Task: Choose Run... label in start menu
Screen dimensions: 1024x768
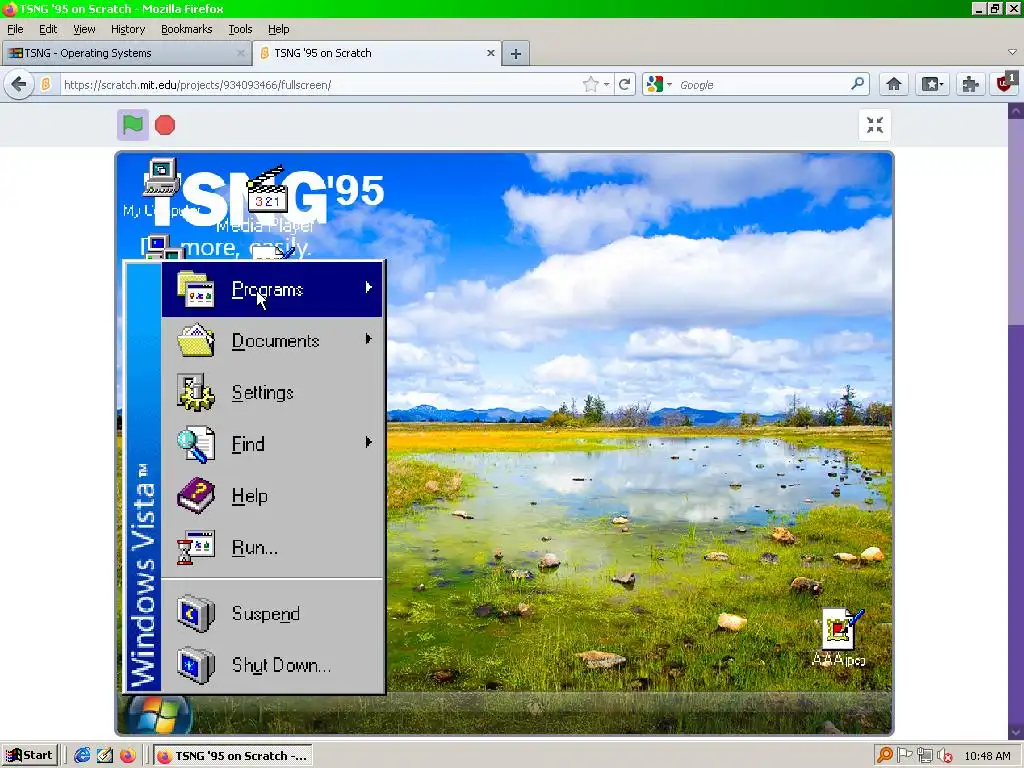Action: pos(255,547)
